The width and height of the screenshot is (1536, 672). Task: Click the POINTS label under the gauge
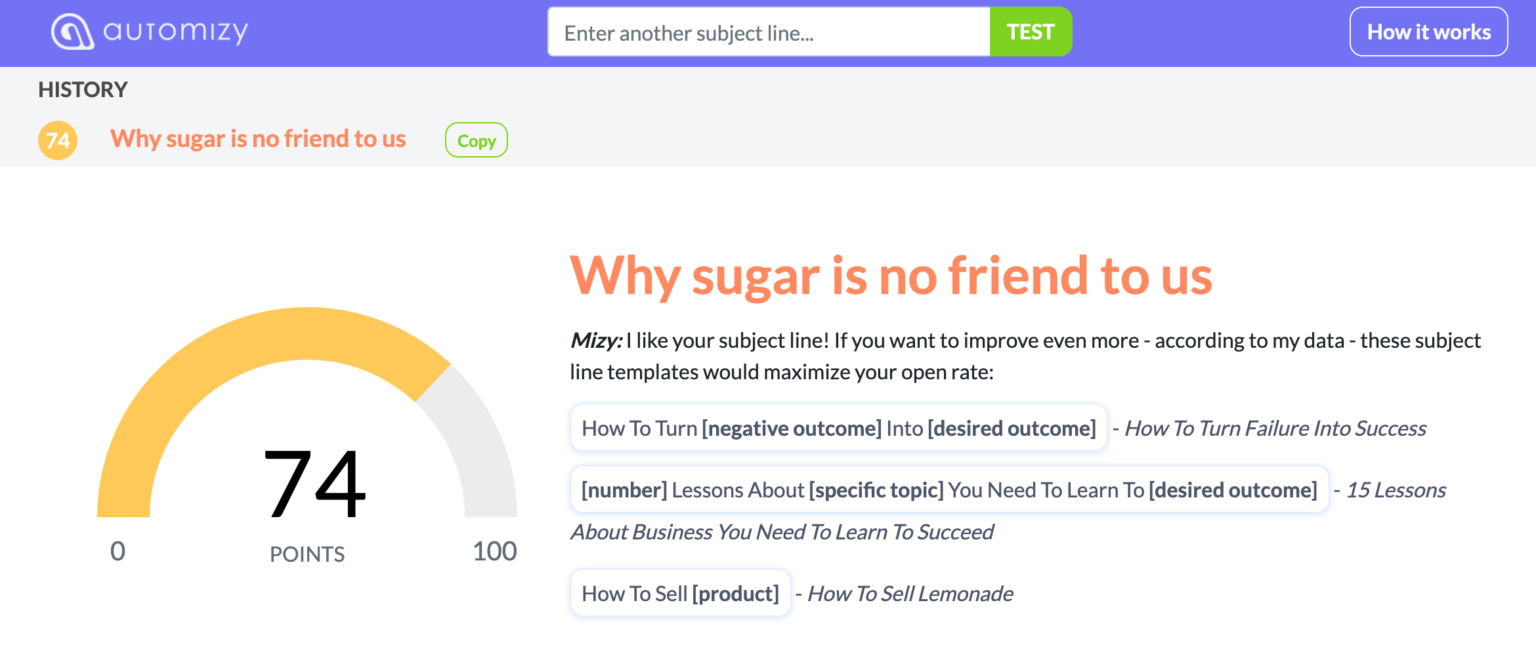[x=307, y=555]
